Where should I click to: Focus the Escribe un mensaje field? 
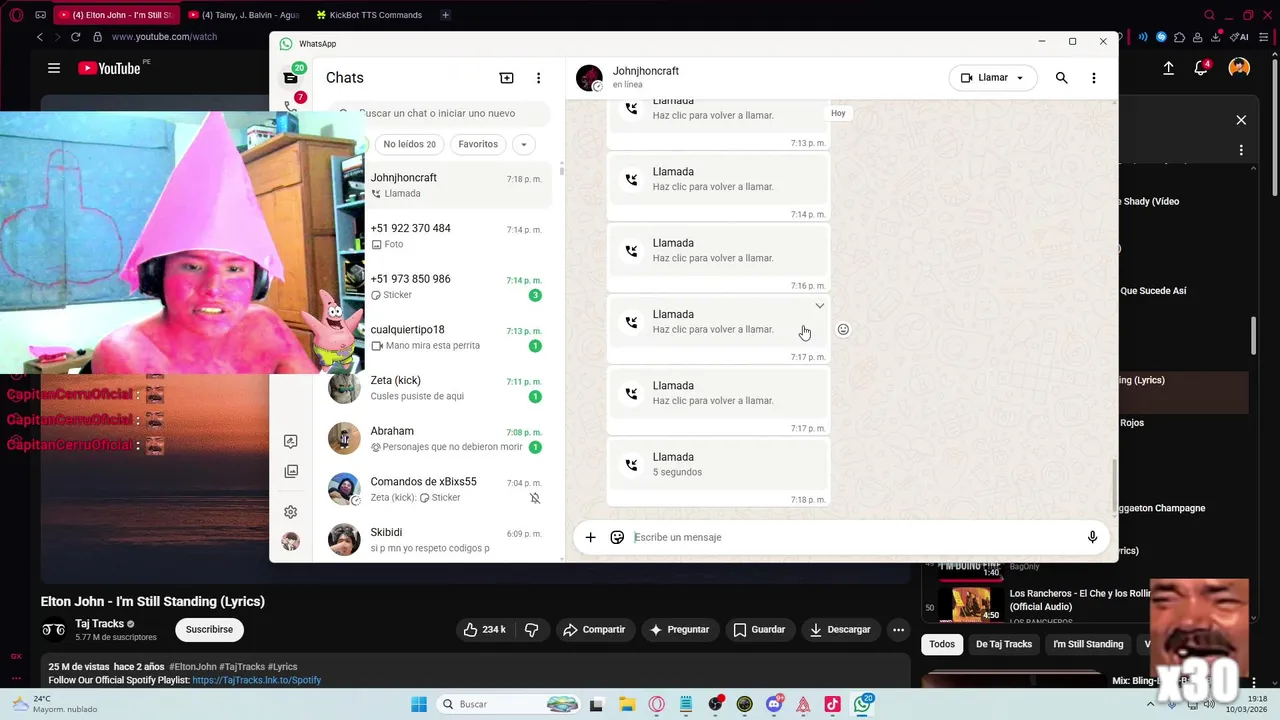855,537
